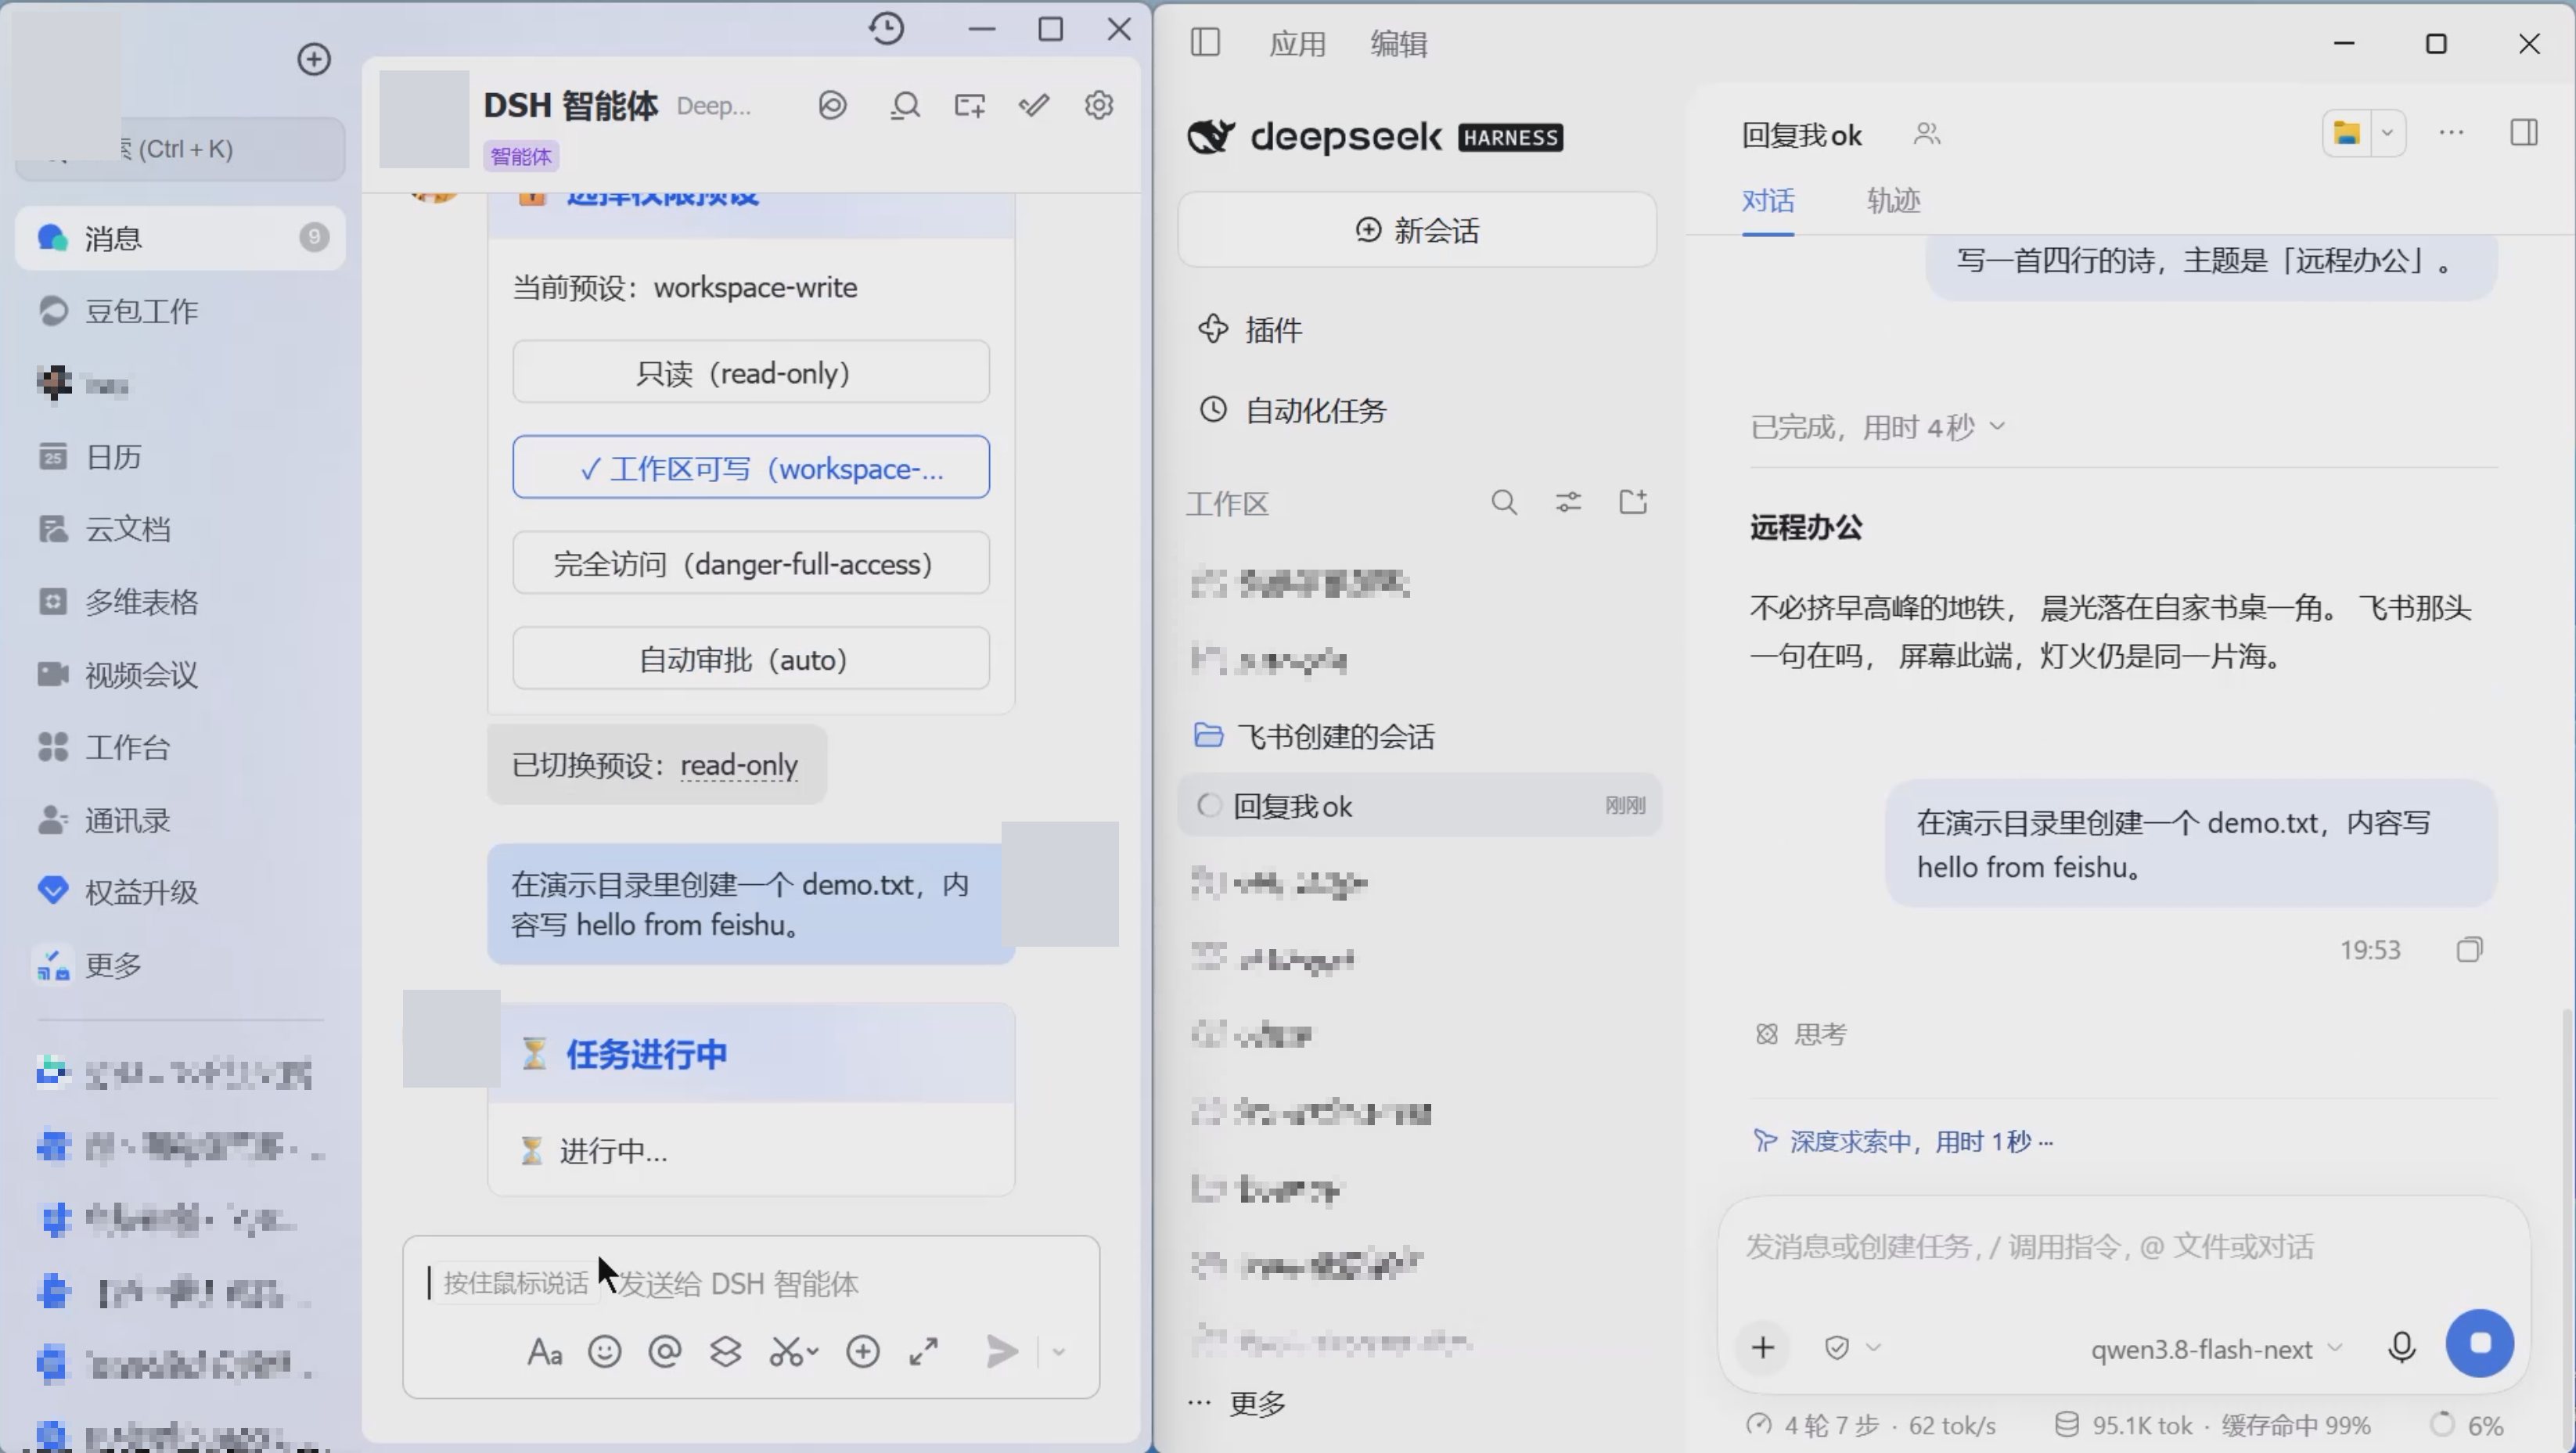This screenshot has height=1453, width=2576.
Task: Search the 工作区 list in deepseek
Action: [1504, 502]
